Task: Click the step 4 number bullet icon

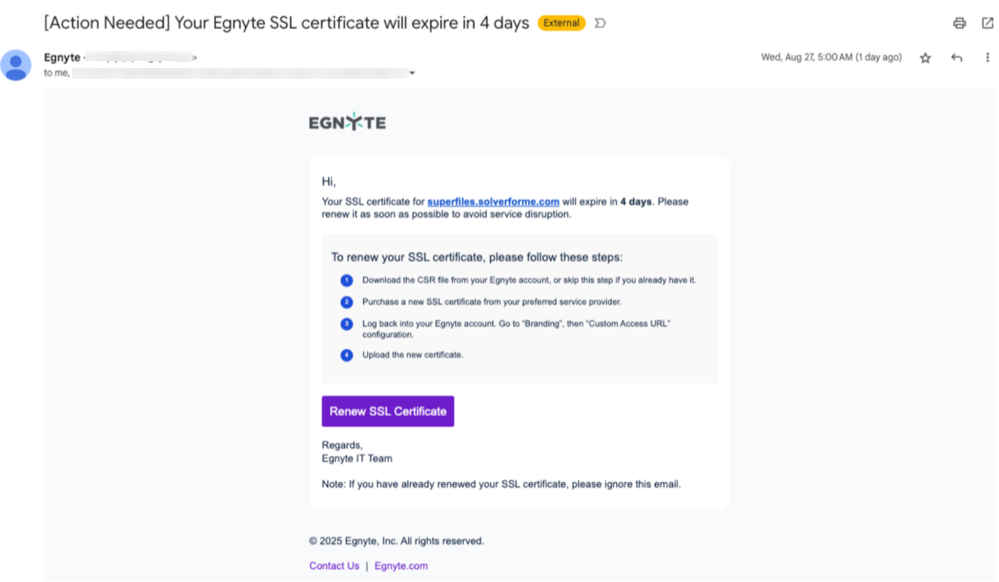Action: coord(346,355)
